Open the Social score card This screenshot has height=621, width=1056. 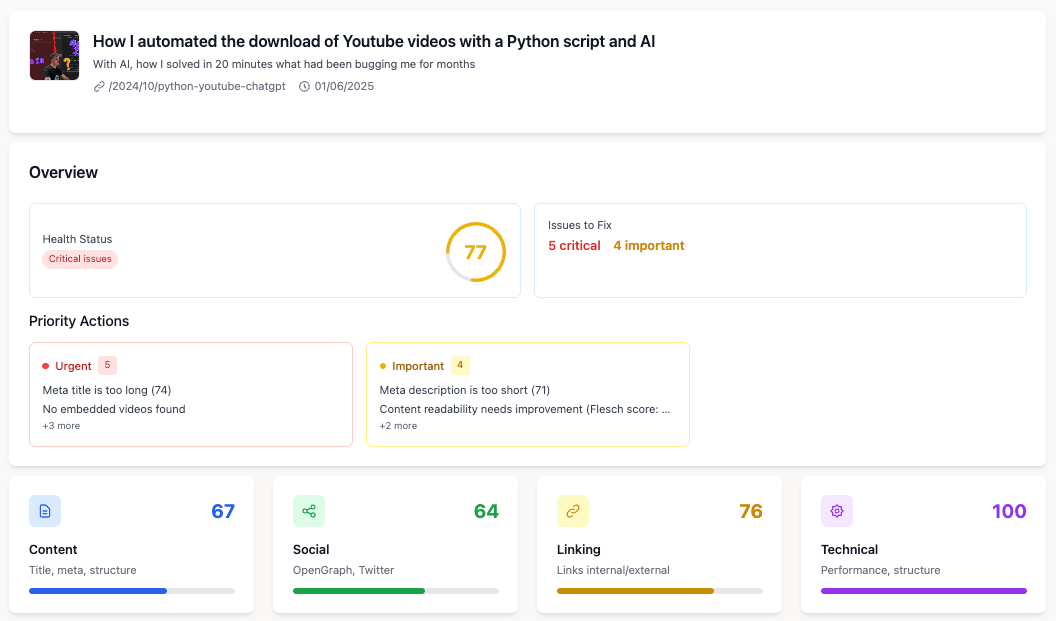395,545
